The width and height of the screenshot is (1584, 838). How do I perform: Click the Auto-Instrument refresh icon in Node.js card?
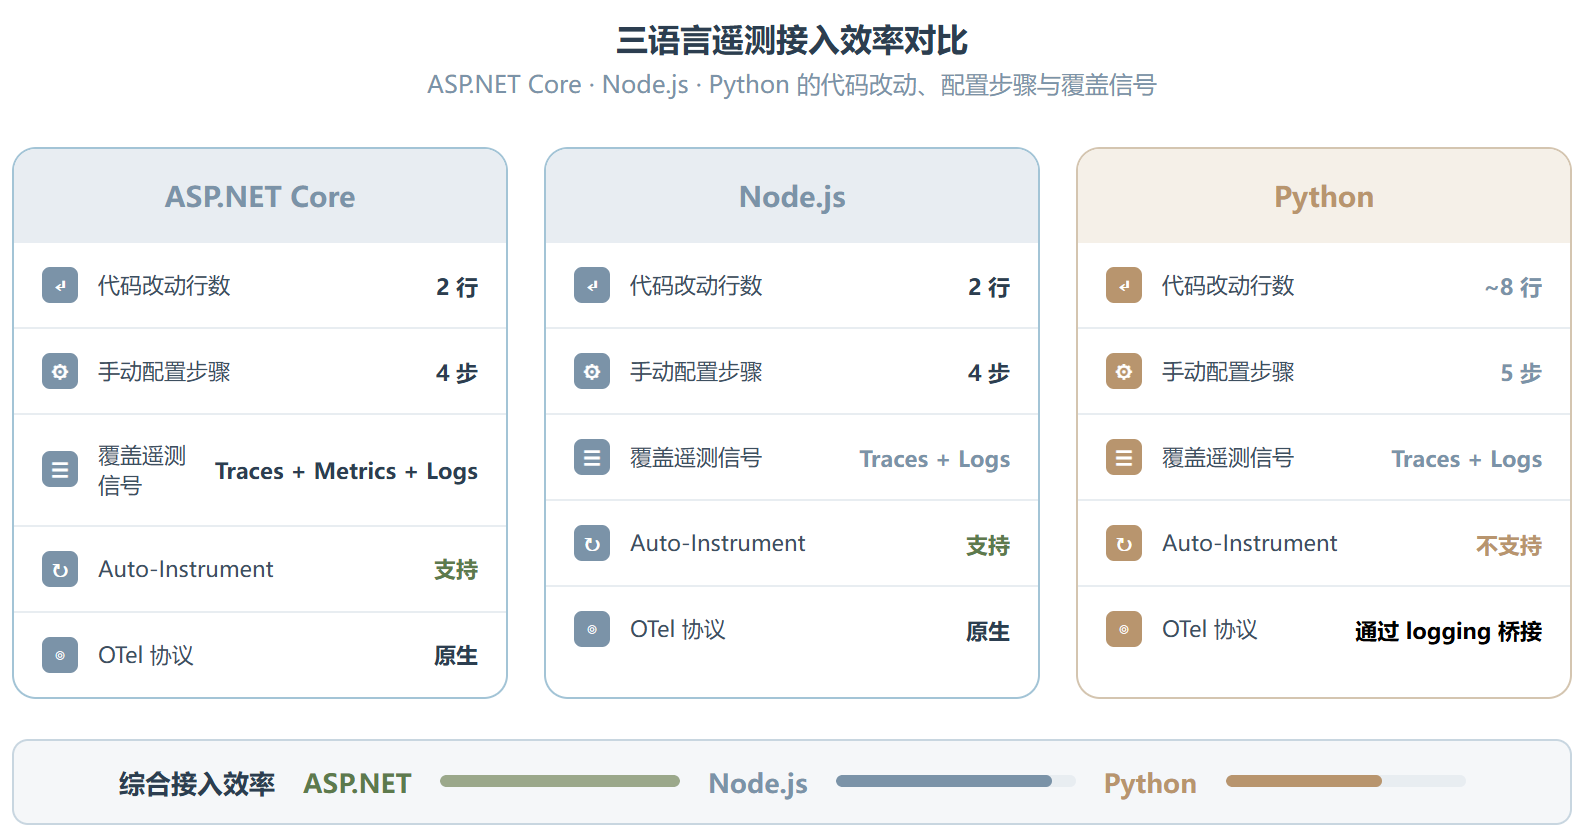592,543
